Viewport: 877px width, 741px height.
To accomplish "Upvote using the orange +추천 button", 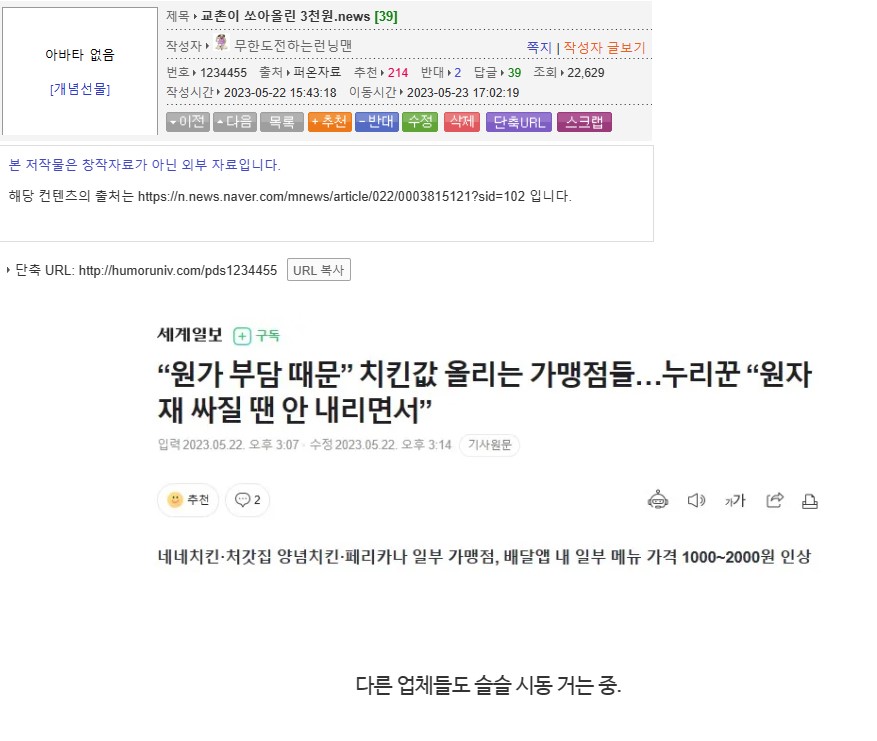I will [330, 122].
